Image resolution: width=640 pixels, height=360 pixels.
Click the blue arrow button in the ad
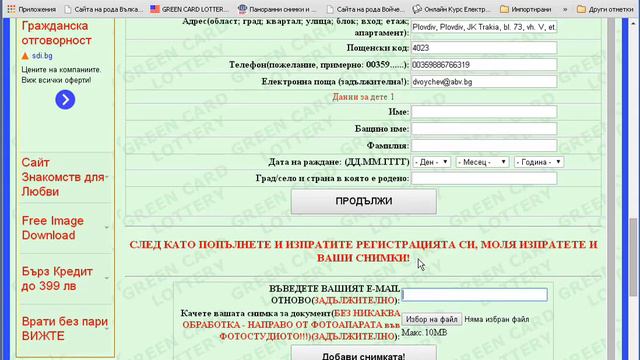[x=65, y=100]
